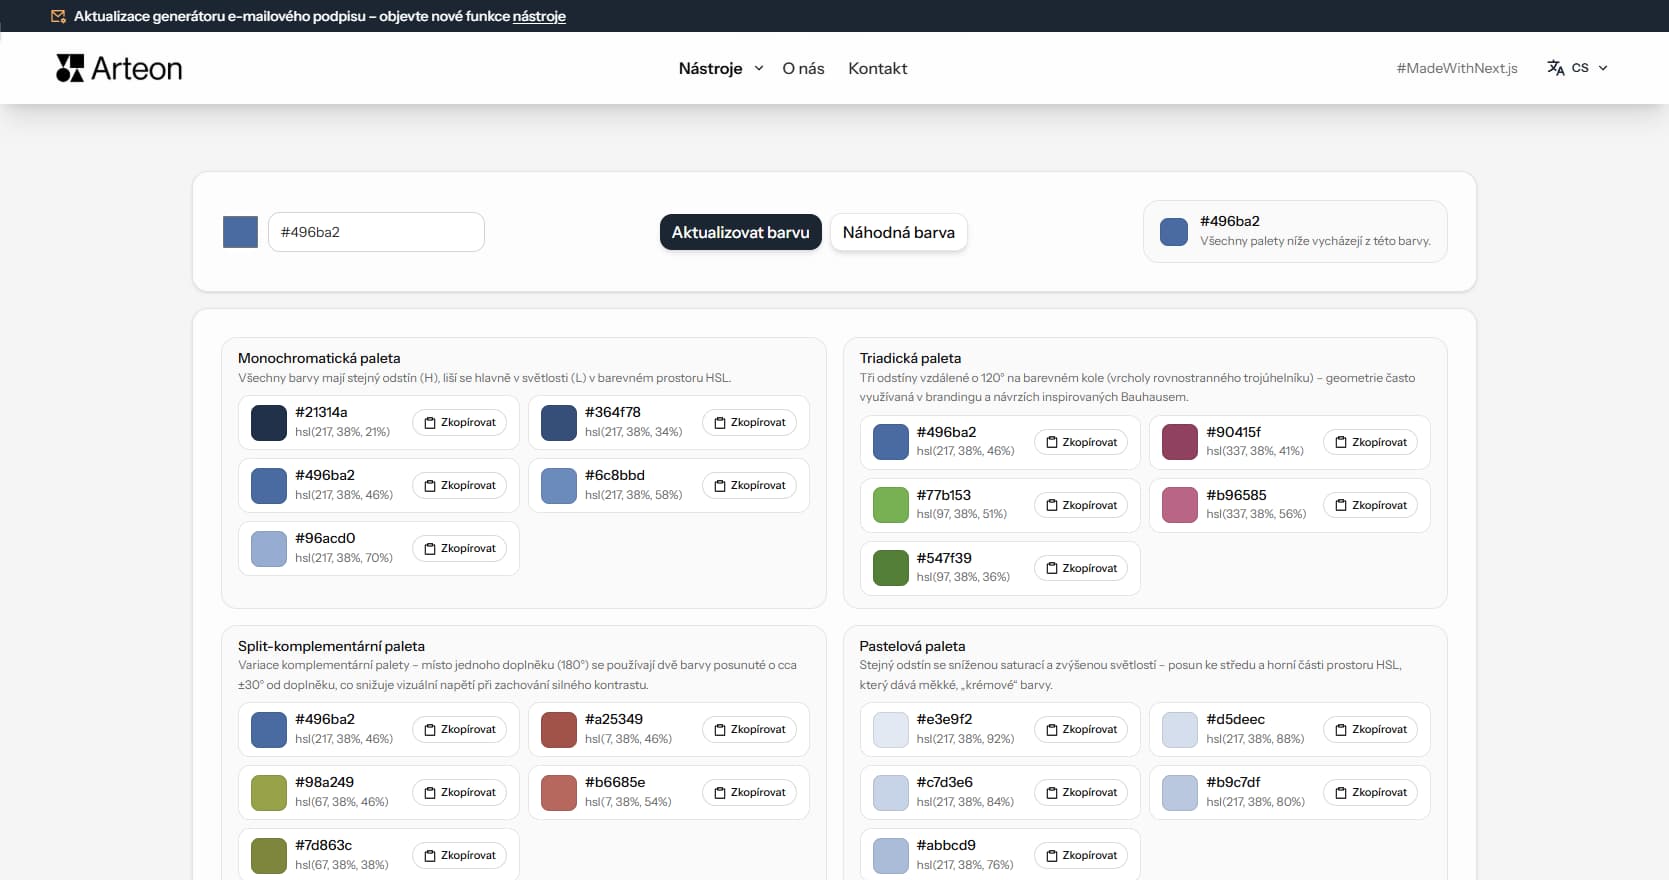
Task: Click clipboard icon beside #90415f
Action: tap(1341, 442)
